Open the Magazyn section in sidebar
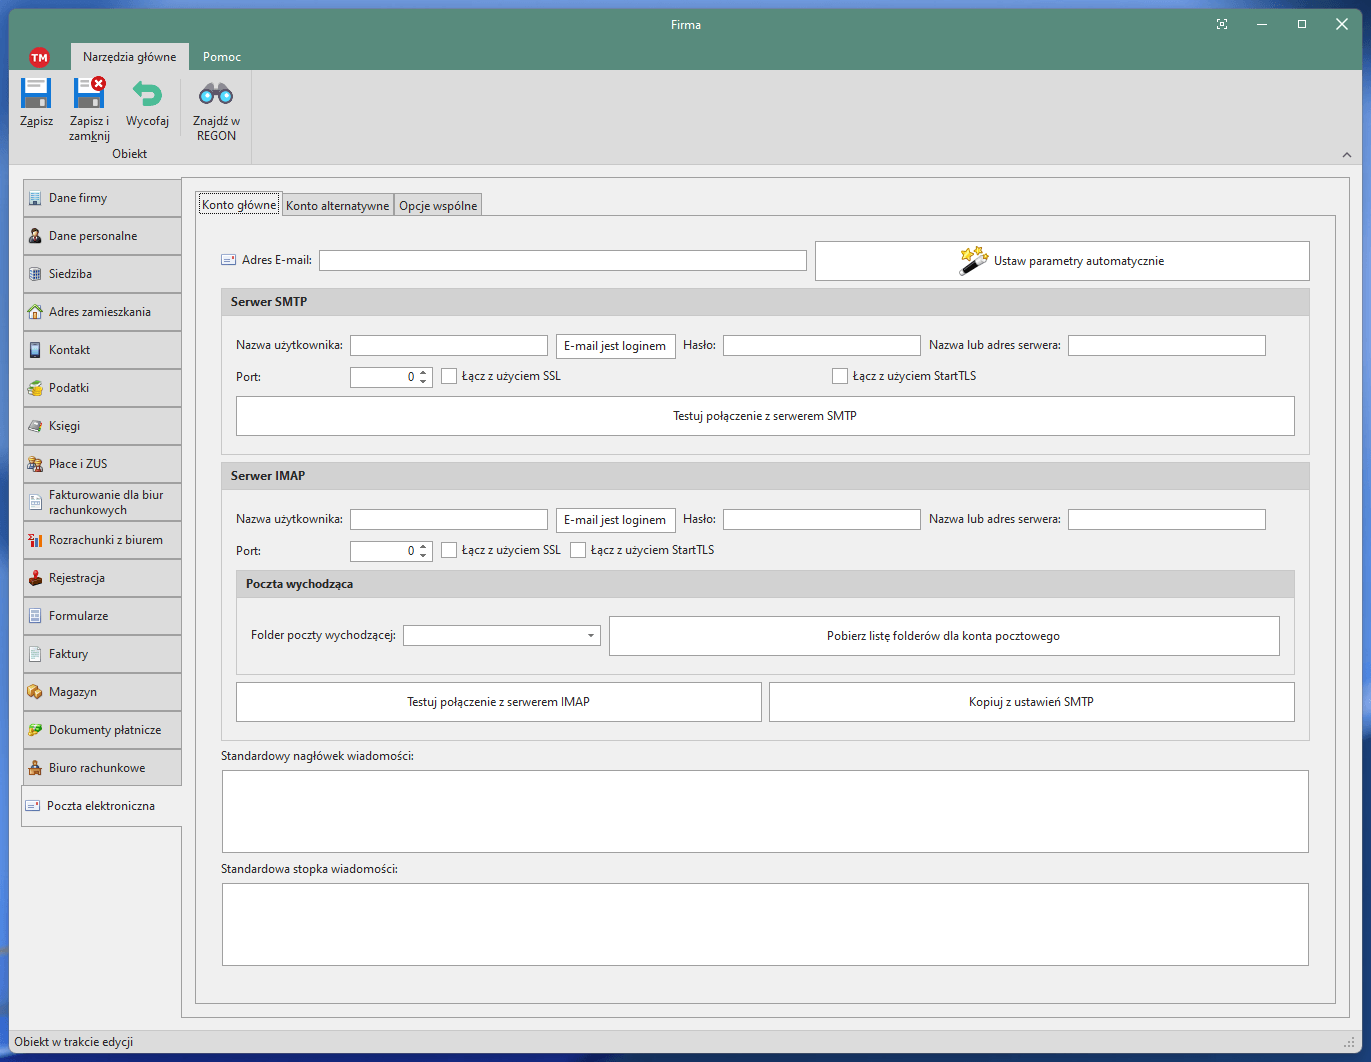 (102, 692)
